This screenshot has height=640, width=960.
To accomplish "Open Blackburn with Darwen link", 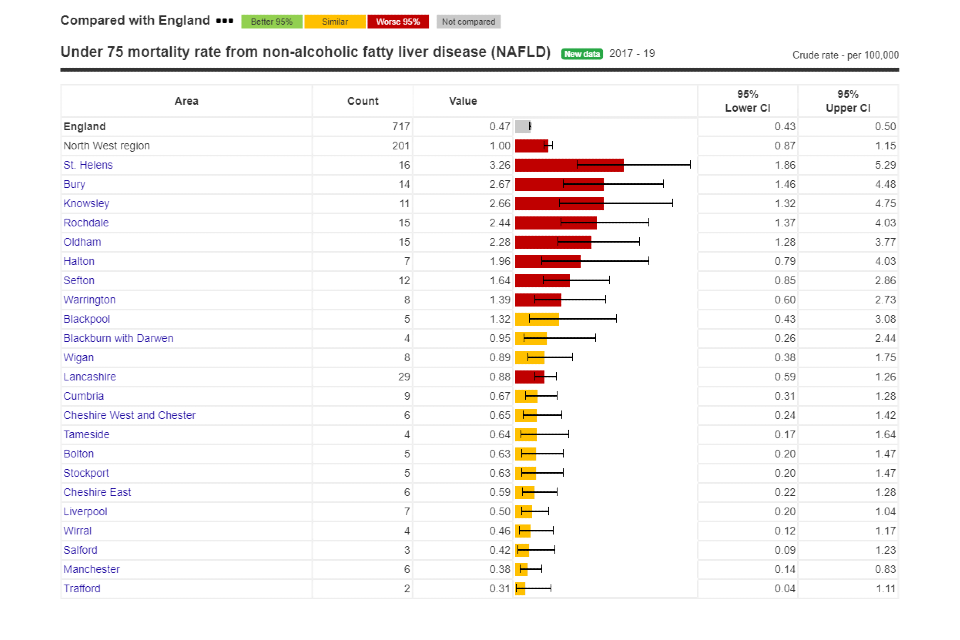I will [x=118, y=339].
